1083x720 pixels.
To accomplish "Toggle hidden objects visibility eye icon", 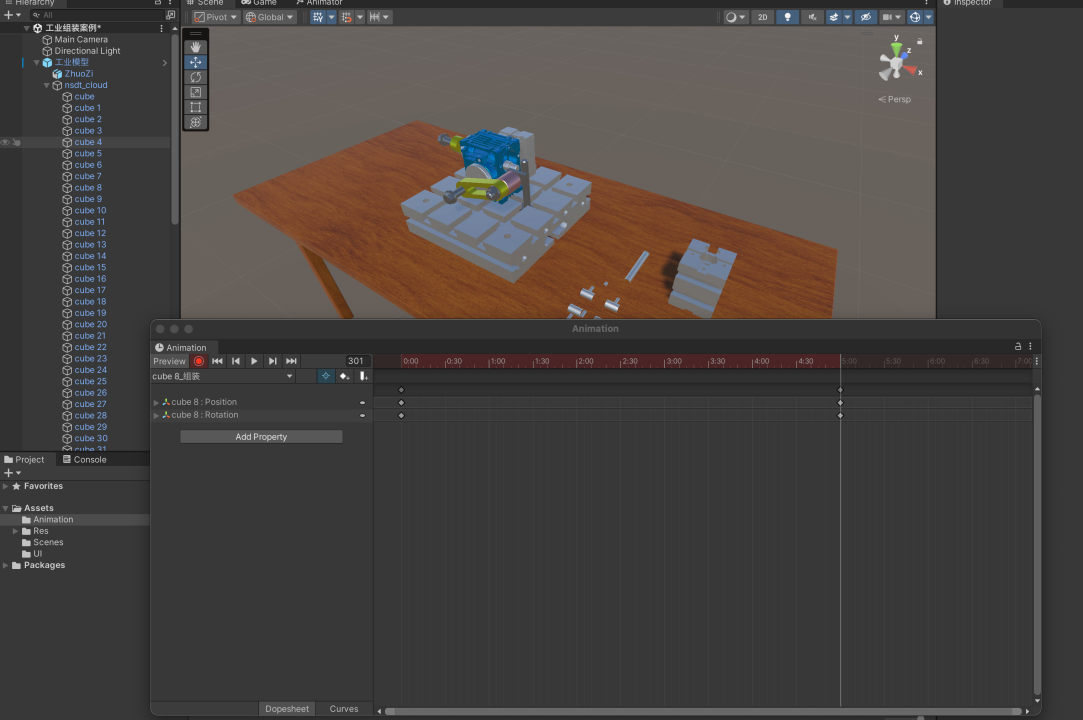I will pyautogui.click(x=865, y=17).
